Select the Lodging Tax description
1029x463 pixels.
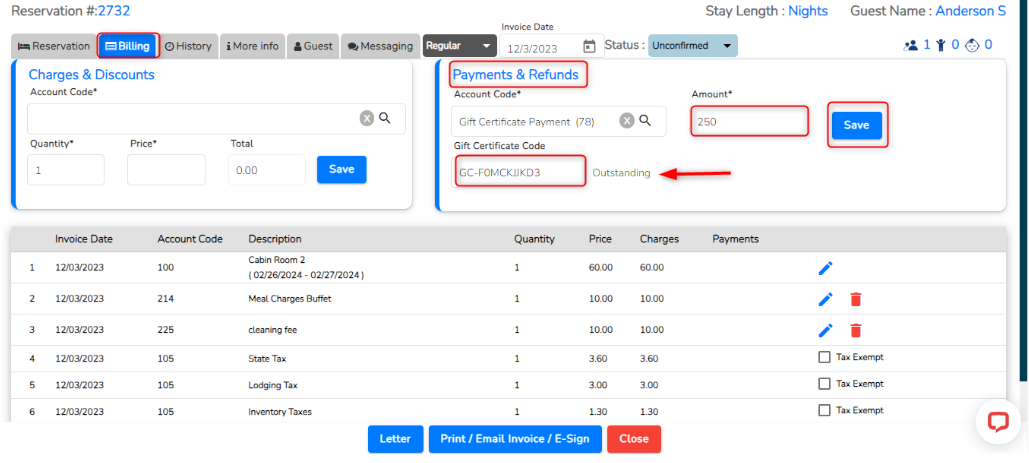273,385
